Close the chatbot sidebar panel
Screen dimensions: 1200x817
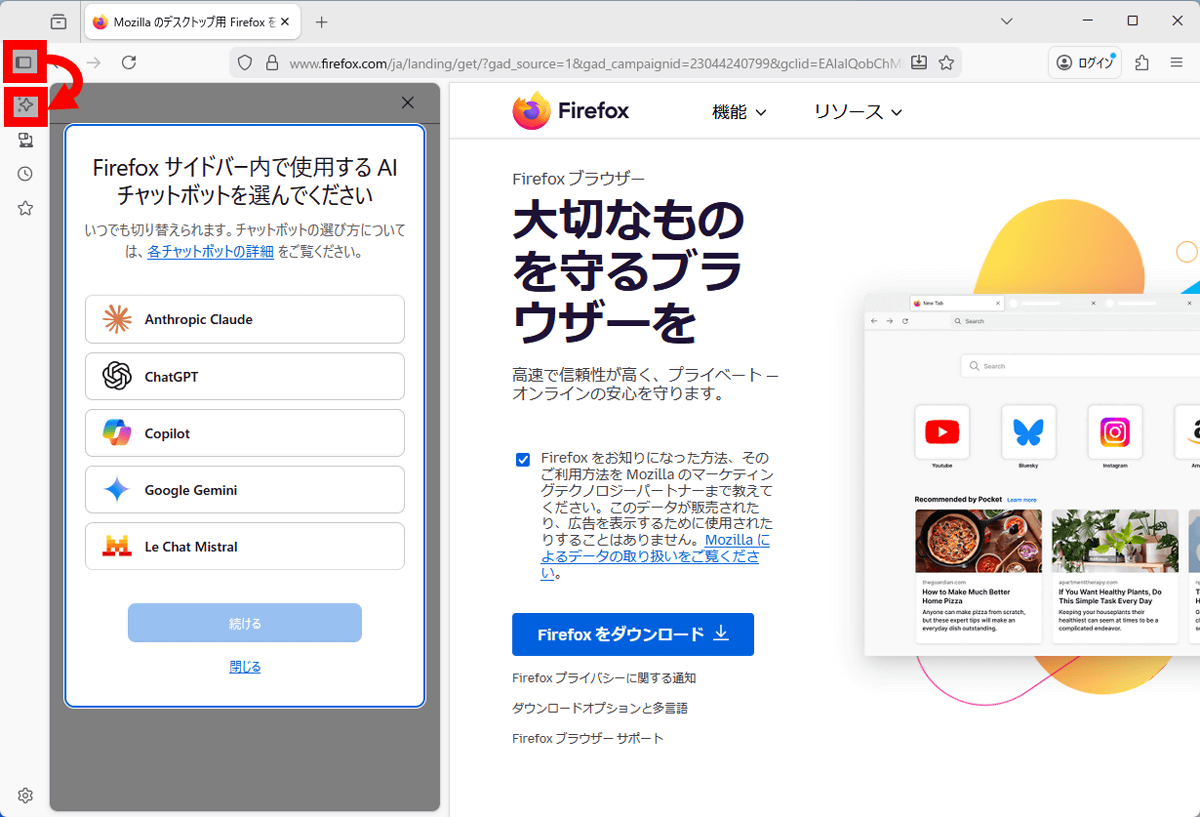[407, 102]
